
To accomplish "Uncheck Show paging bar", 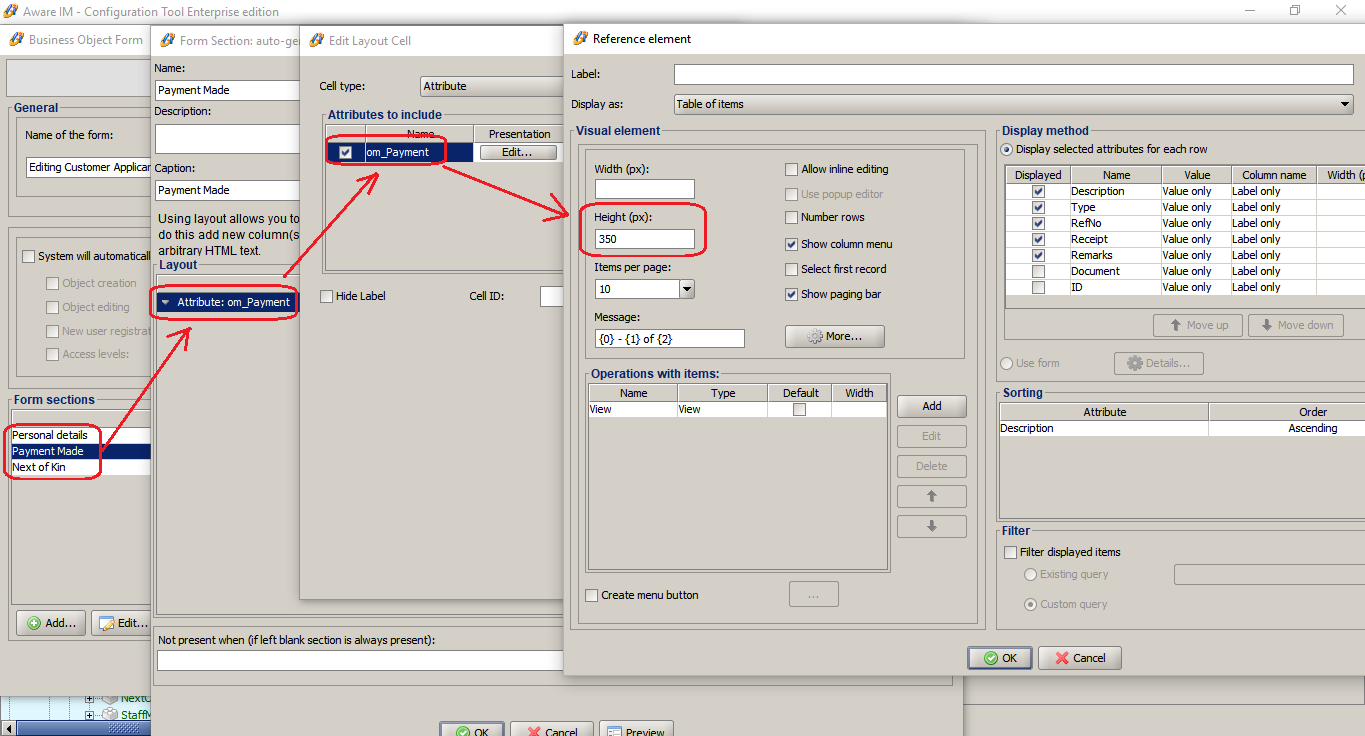I will [792, 294].
